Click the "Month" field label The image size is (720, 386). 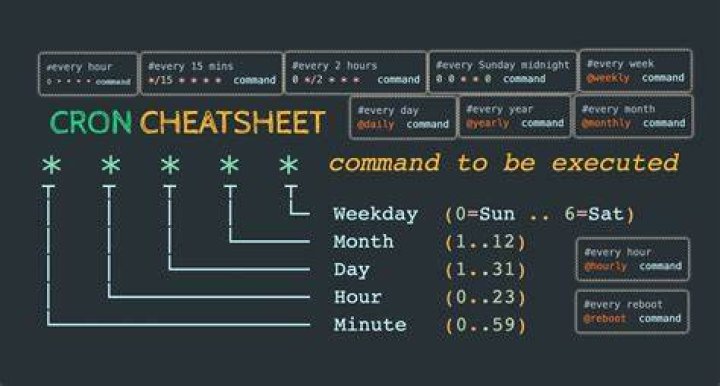[x=363, y=242]
